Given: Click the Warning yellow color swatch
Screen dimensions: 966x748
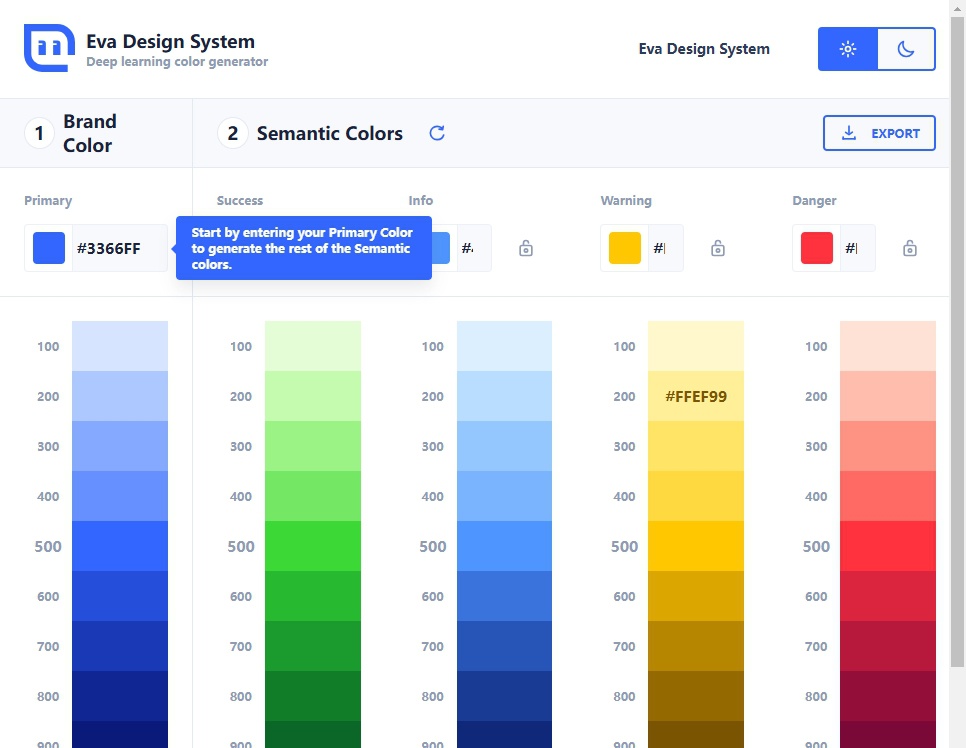Looking at the screenshot, I should tap(624, 247).
